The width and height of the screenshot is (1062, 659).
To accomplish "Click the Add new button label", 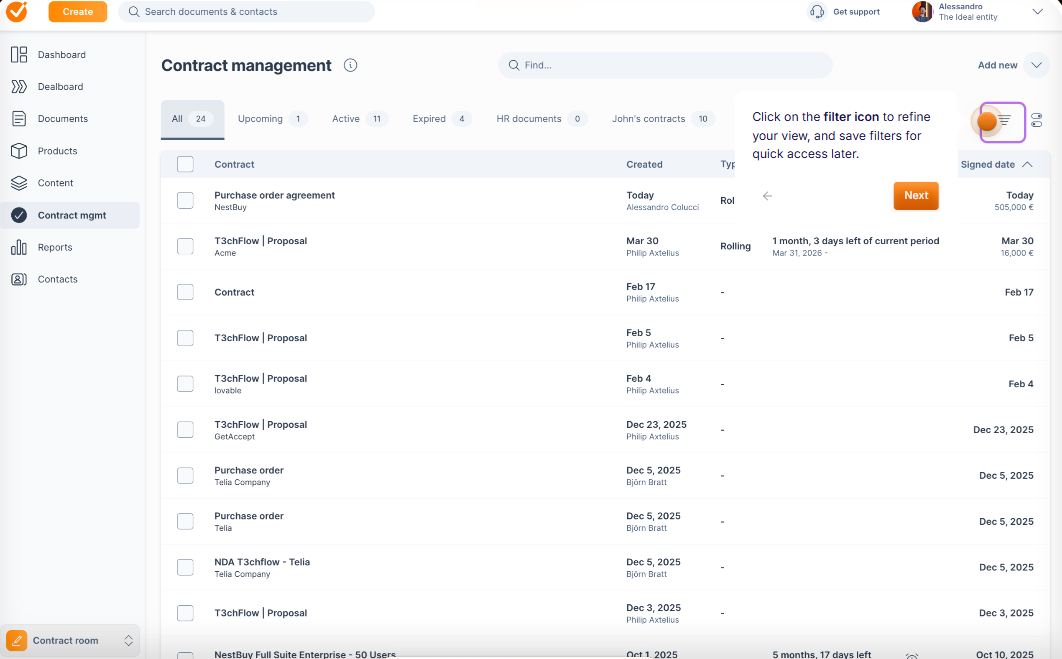I will pyautogui.click(x=997, y=65).
